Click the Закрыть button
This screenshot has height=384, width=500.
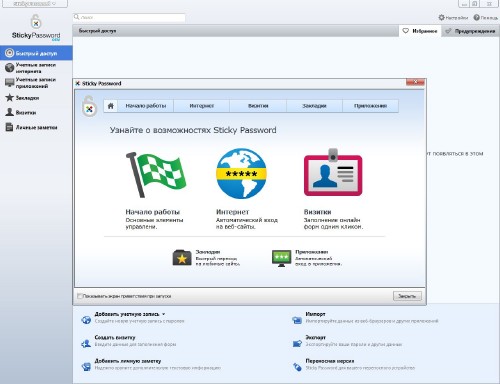pyautogui.click(x=407, y=296)
